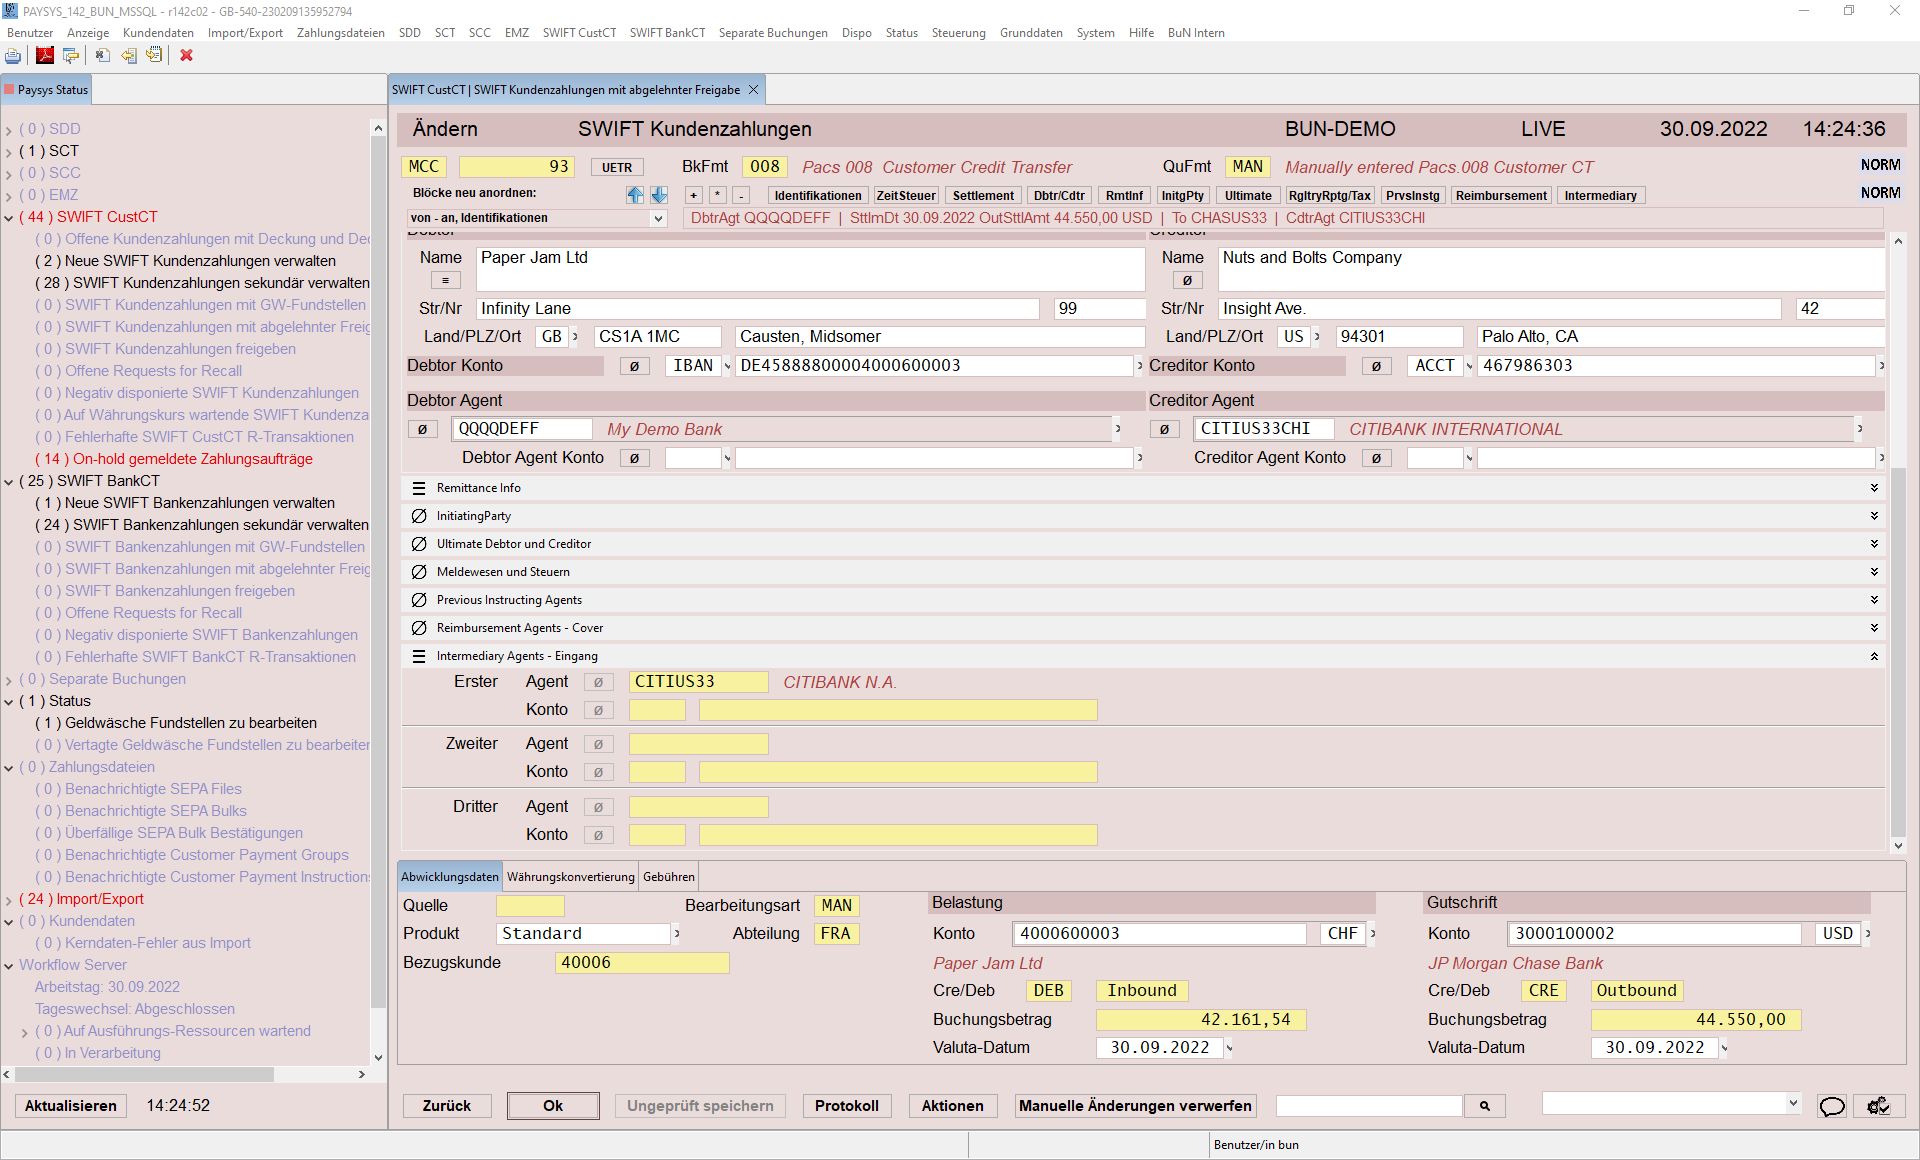Click the UETR button
The image size is (1920, 1160).
point(617,167)
